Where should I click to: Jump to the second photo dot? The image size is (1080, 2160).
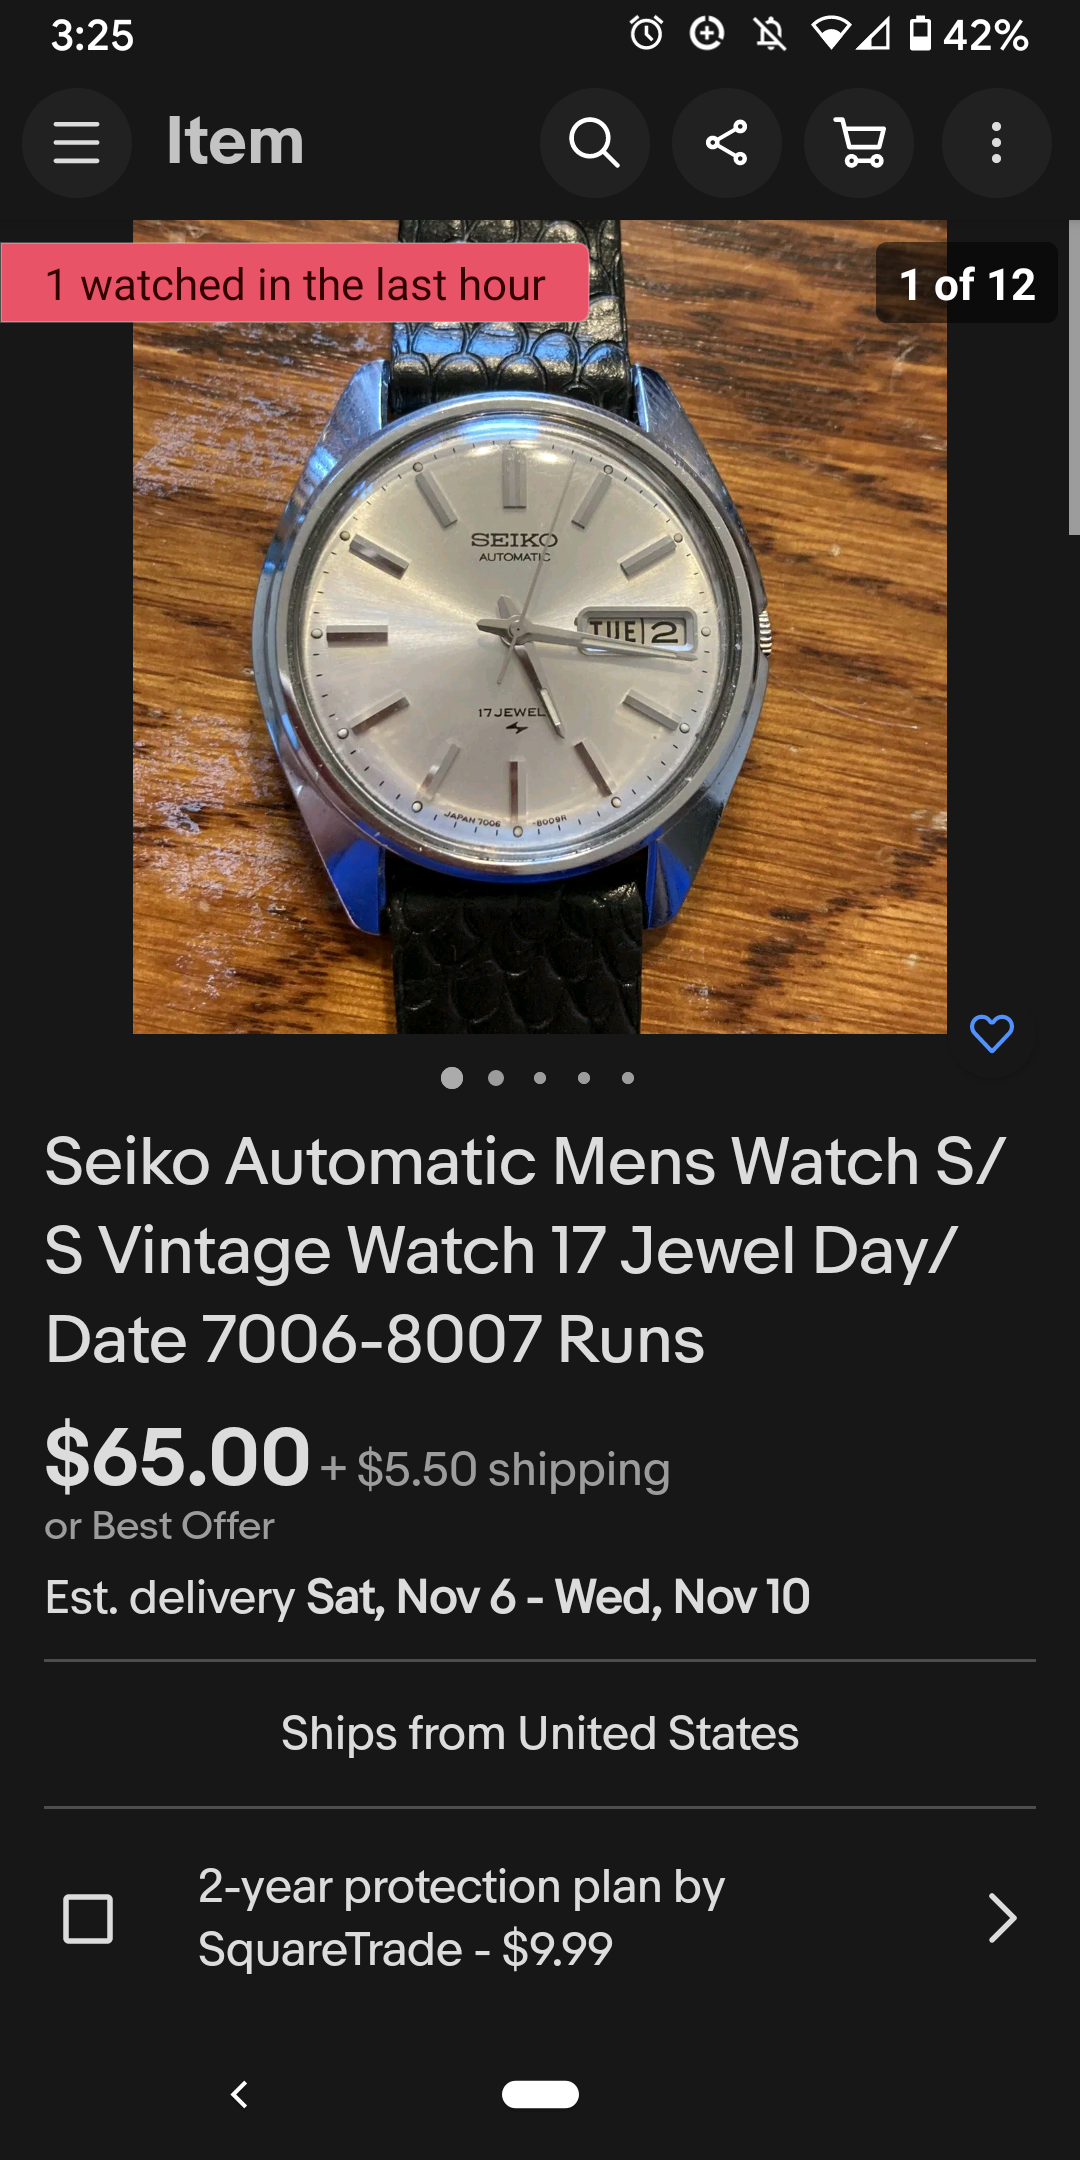tap(496, 1078)
